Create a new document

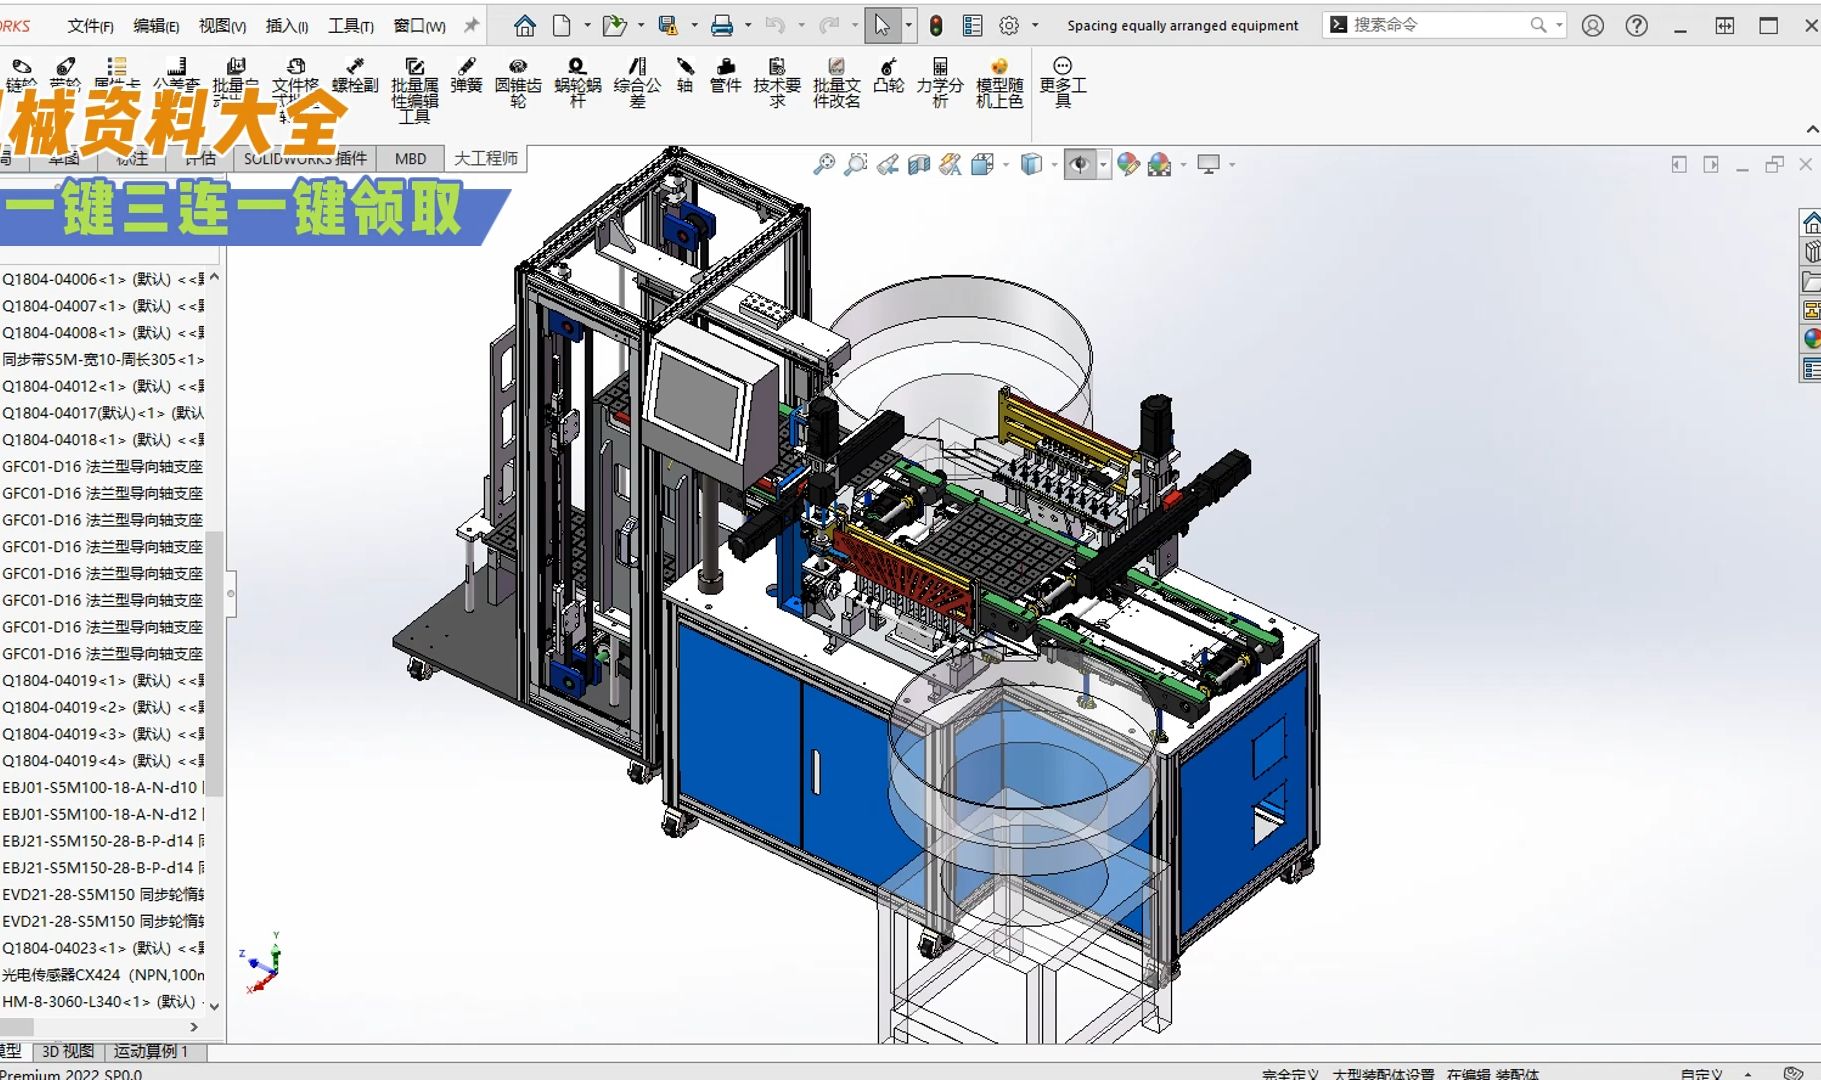coord(562,25)
